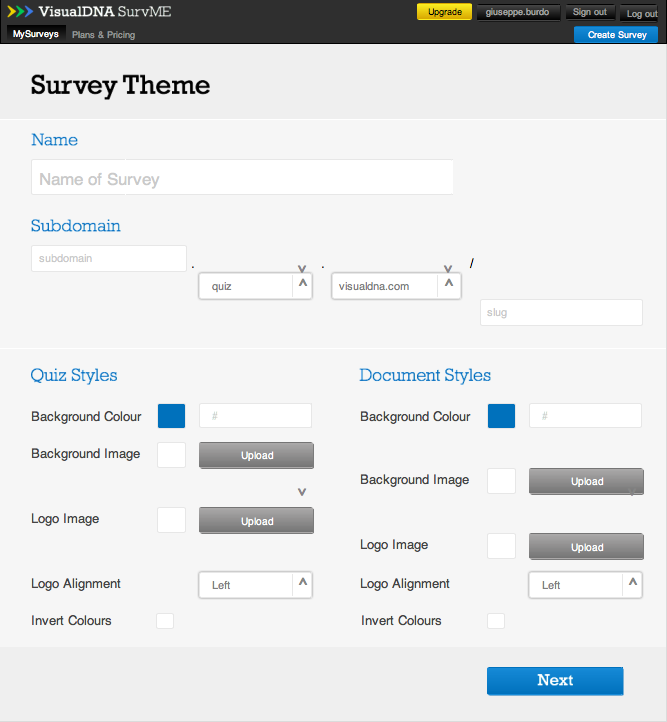The width and height of the screenshot is (667, 722).
Task: Upload a Quiz Styles background image
Action: click(x=257, y=455)
